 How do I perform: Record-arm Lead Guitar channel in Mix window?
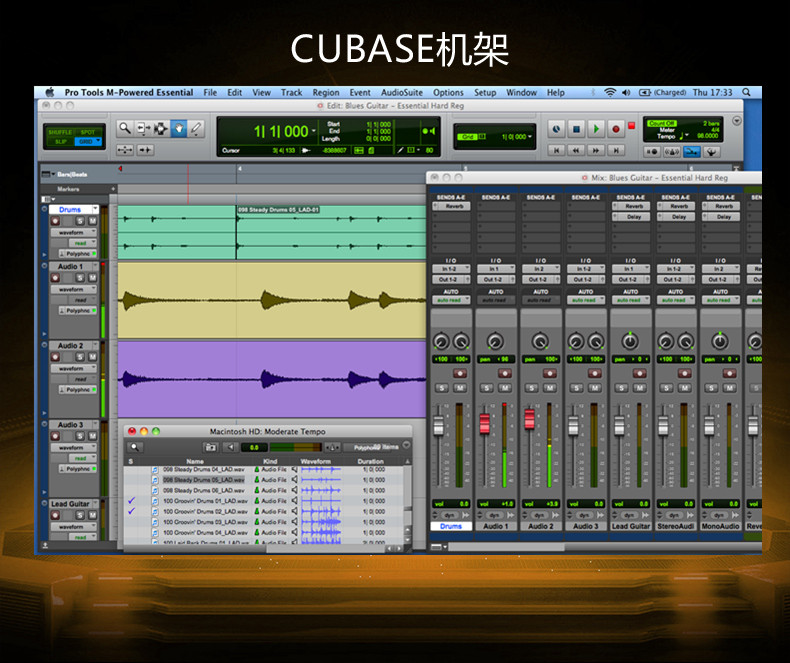[x=640, y=373]
